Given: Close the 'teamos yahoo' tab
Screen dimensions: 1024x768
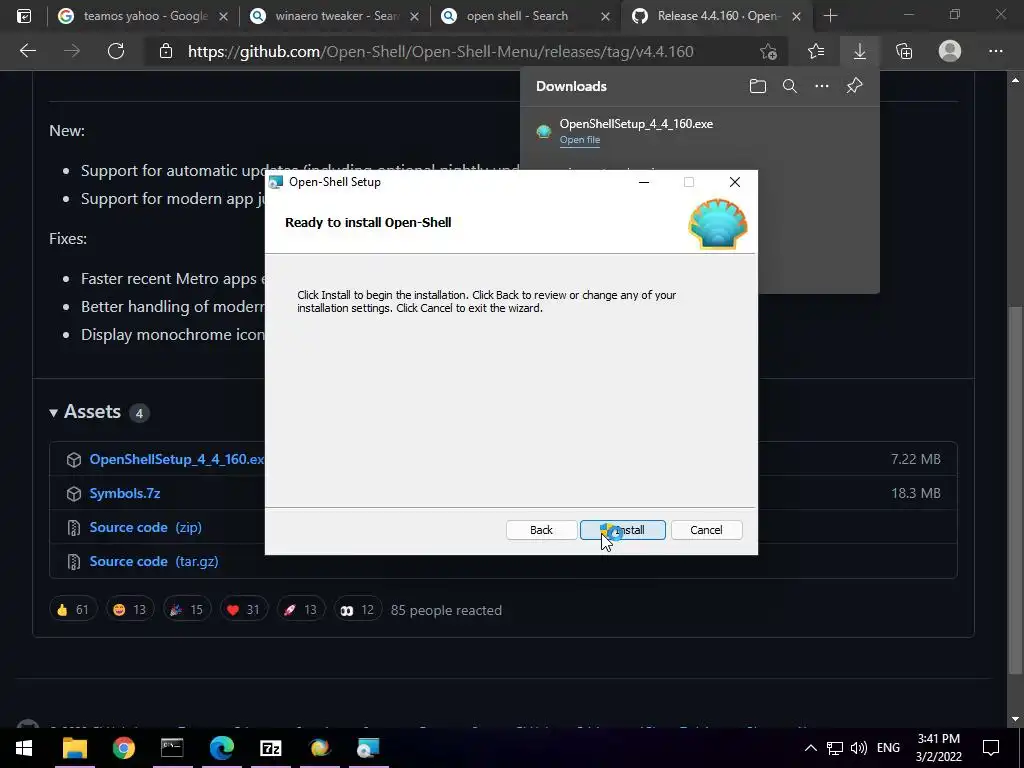Looking at the screenshot, I should [x=223, y=16].
